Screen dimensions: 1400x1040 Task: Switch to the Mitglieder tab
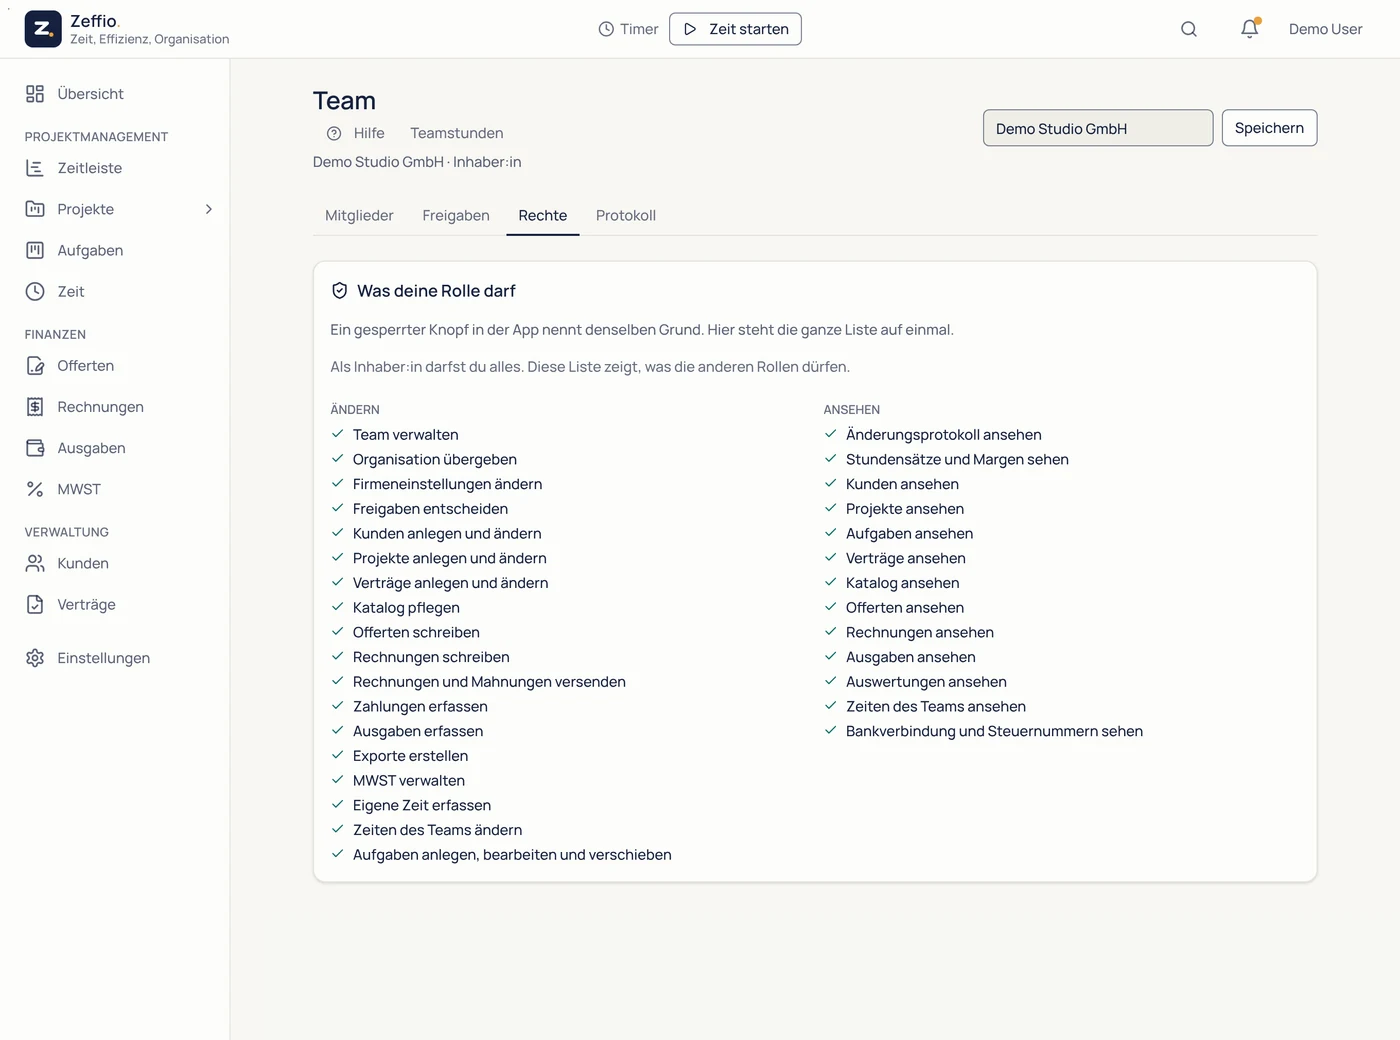[x=359, y=215]
